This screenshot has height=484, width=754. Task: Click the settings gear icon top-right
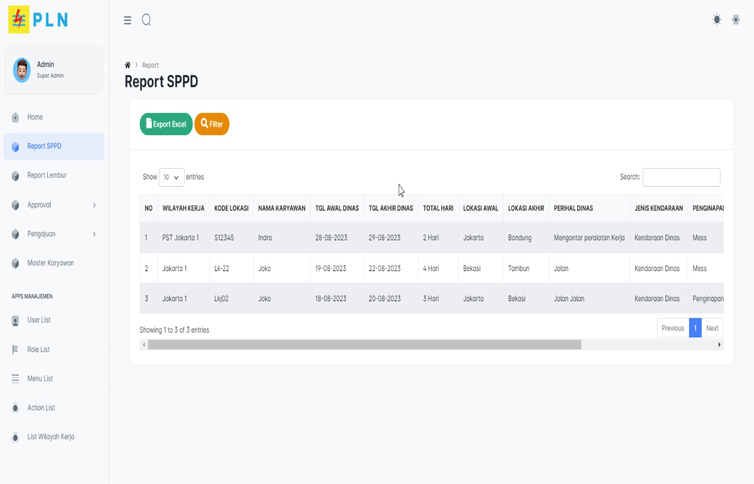736,20
